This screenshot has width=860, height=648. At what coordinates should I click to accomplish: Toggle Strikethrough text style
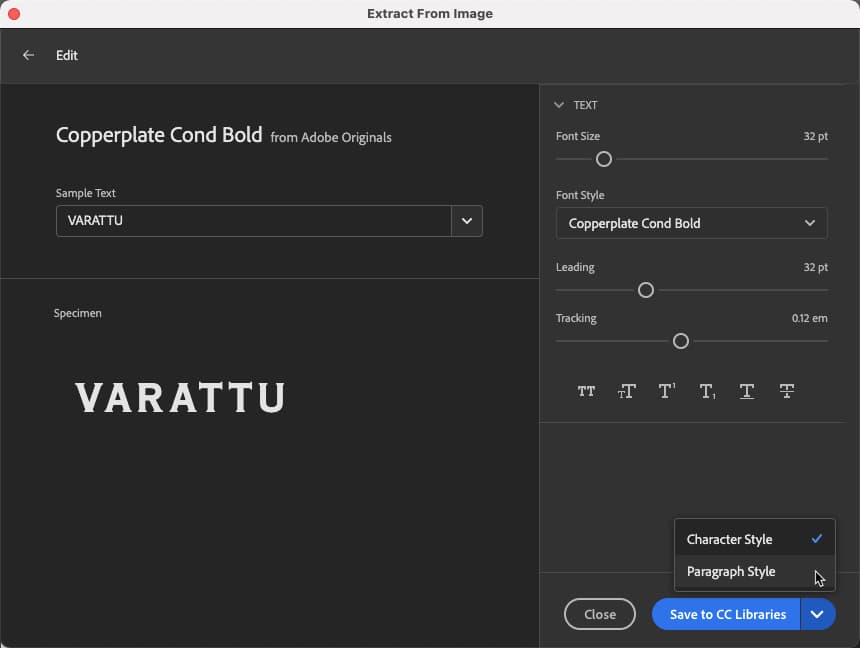click(x=787, y=391)
